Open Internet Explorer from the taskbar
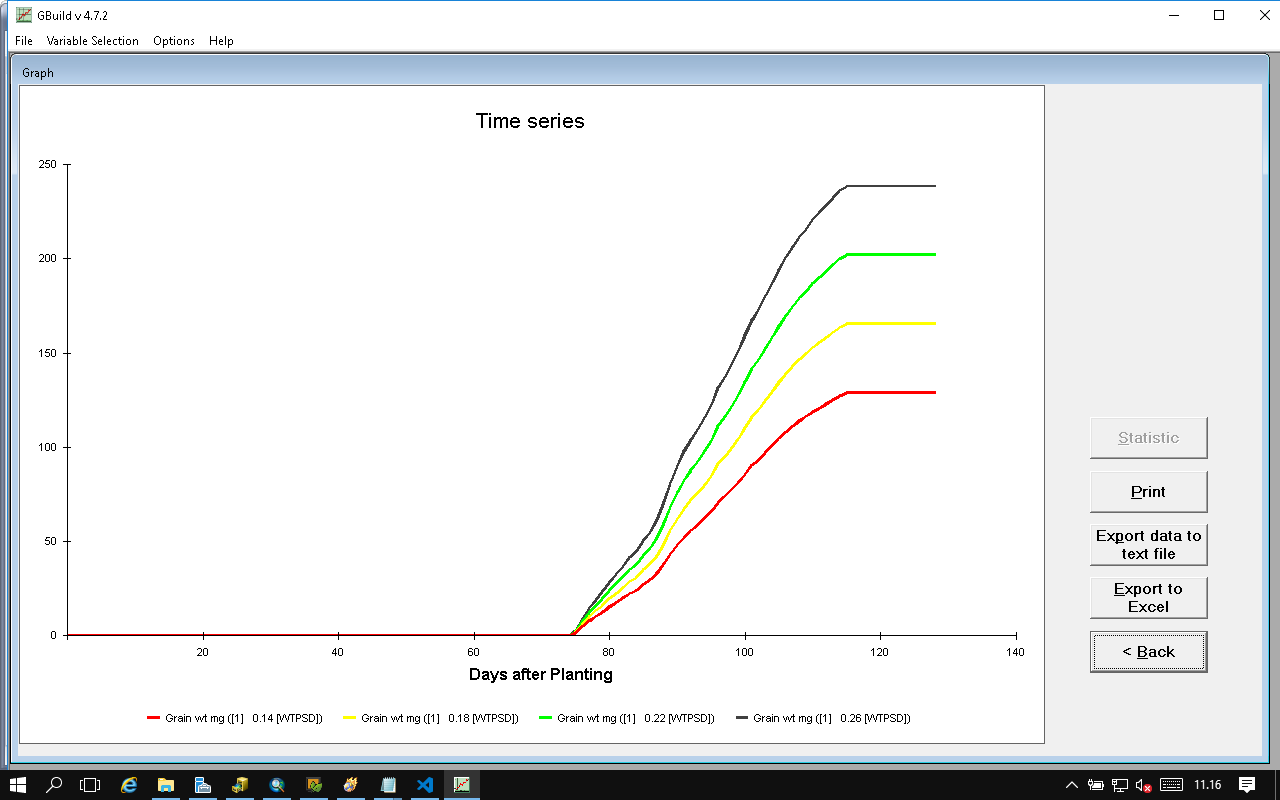 click(x=129, y=785)
